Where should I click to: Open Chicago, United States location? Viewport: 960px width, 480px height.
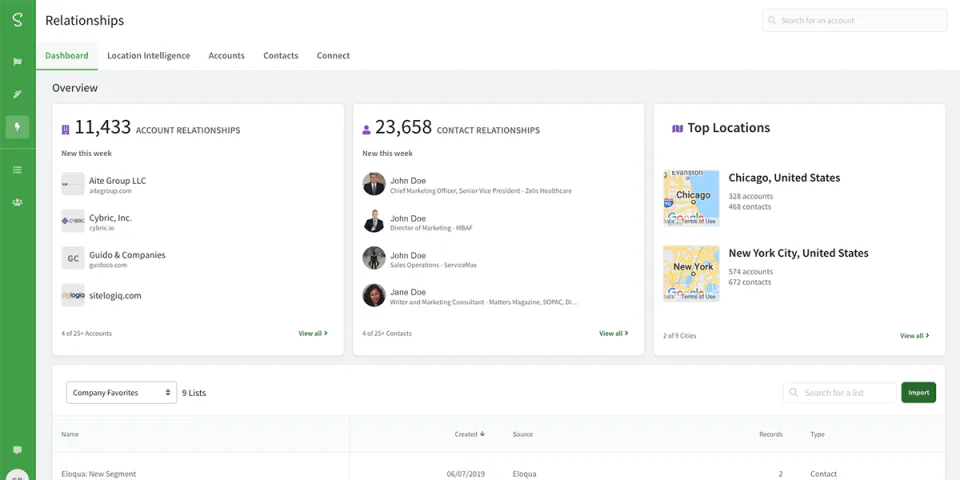(x=784, y=178)
